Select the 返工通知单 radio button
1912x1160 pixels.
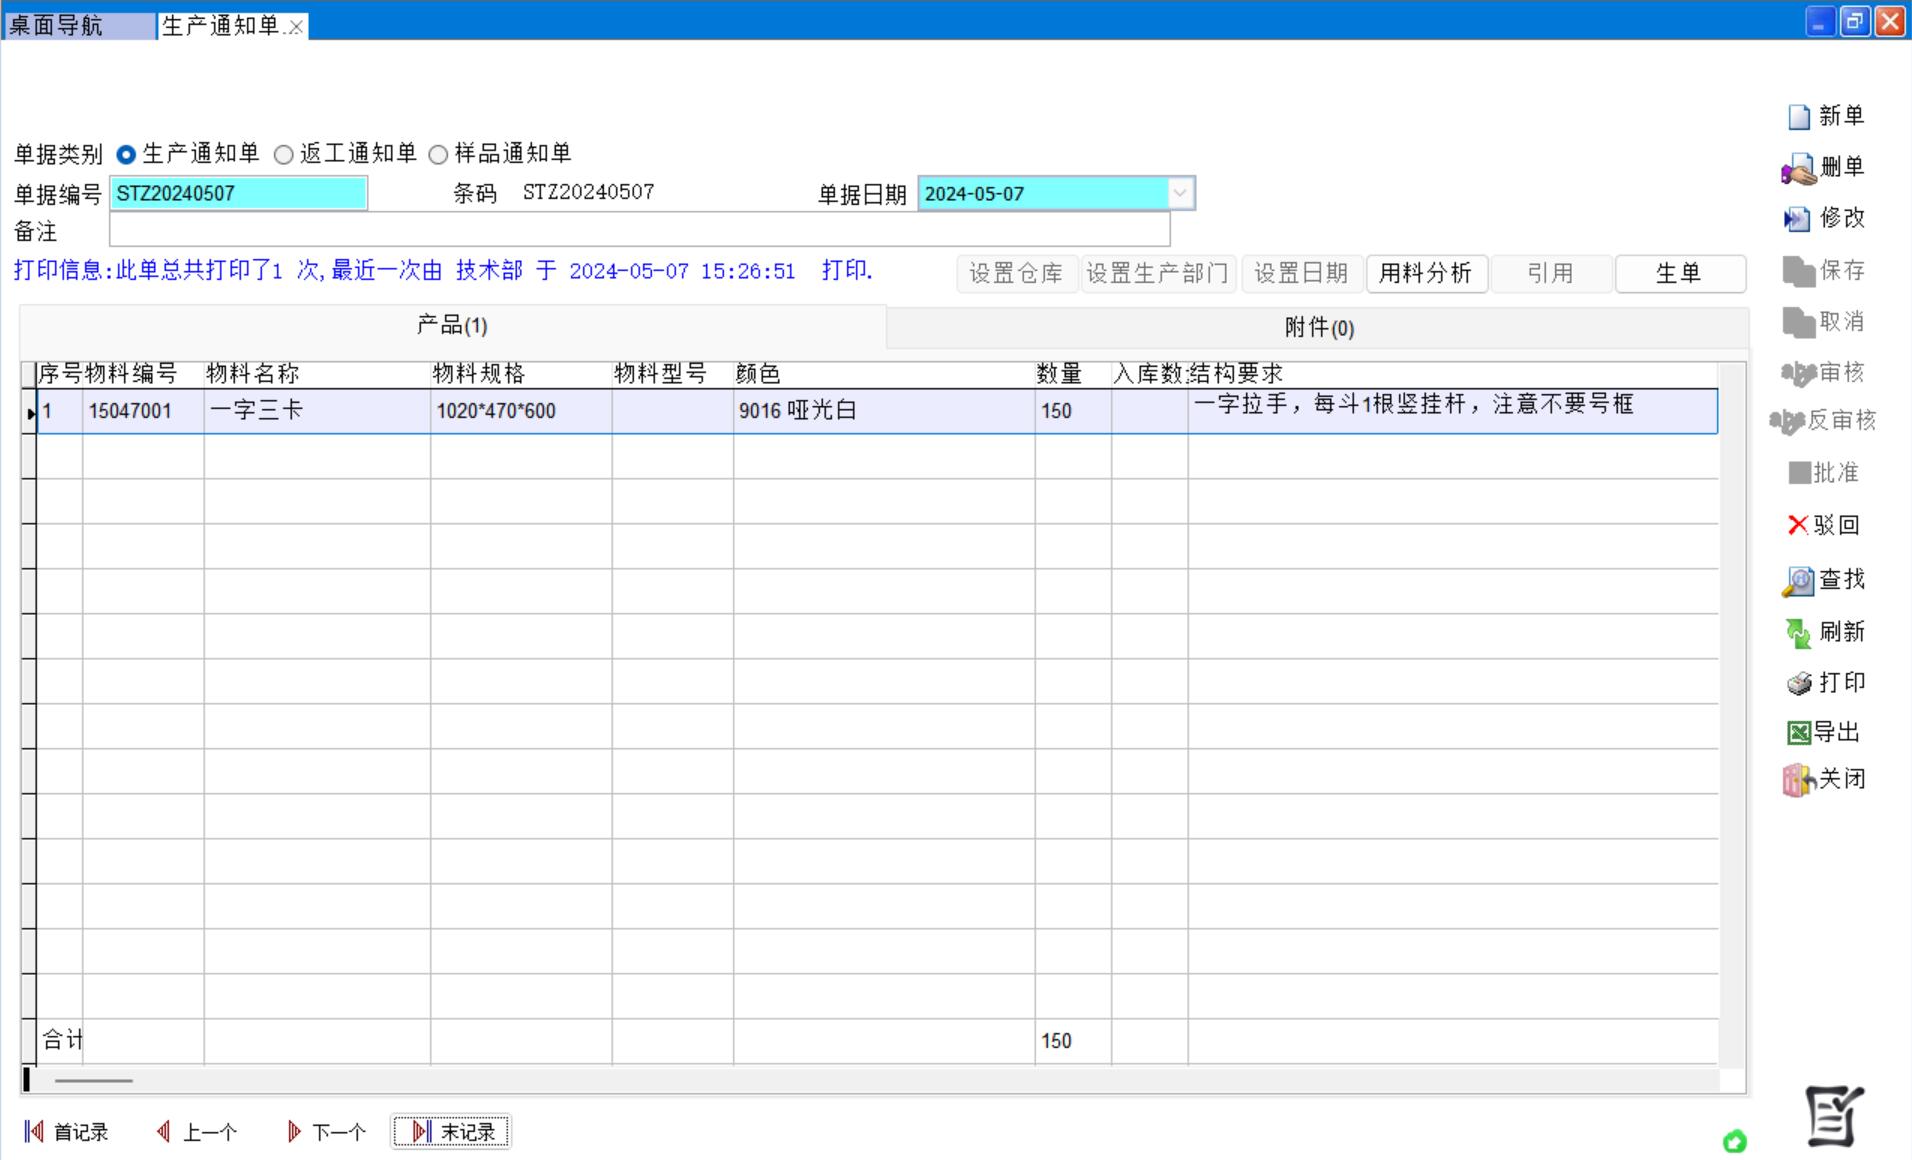click(284, 155)
